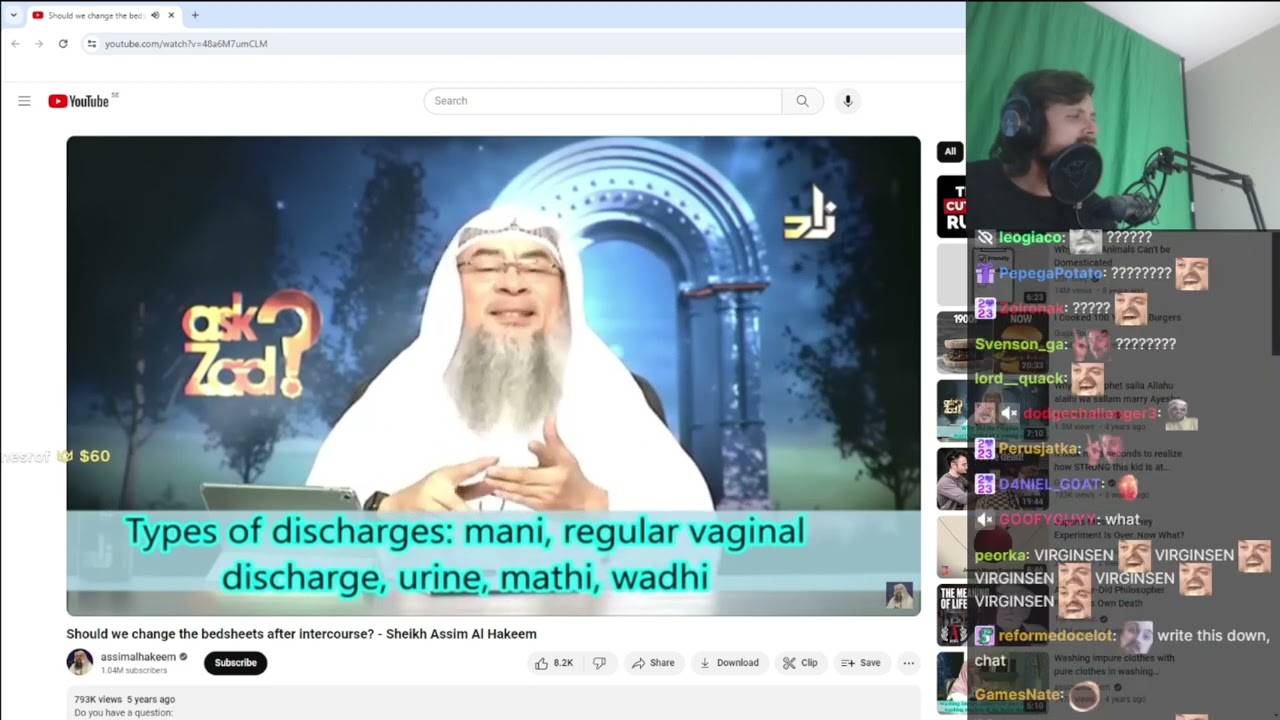Click the badge icon beside reformedocelot
Viewport: 1280px width, 720px height.
coord(985,636)
